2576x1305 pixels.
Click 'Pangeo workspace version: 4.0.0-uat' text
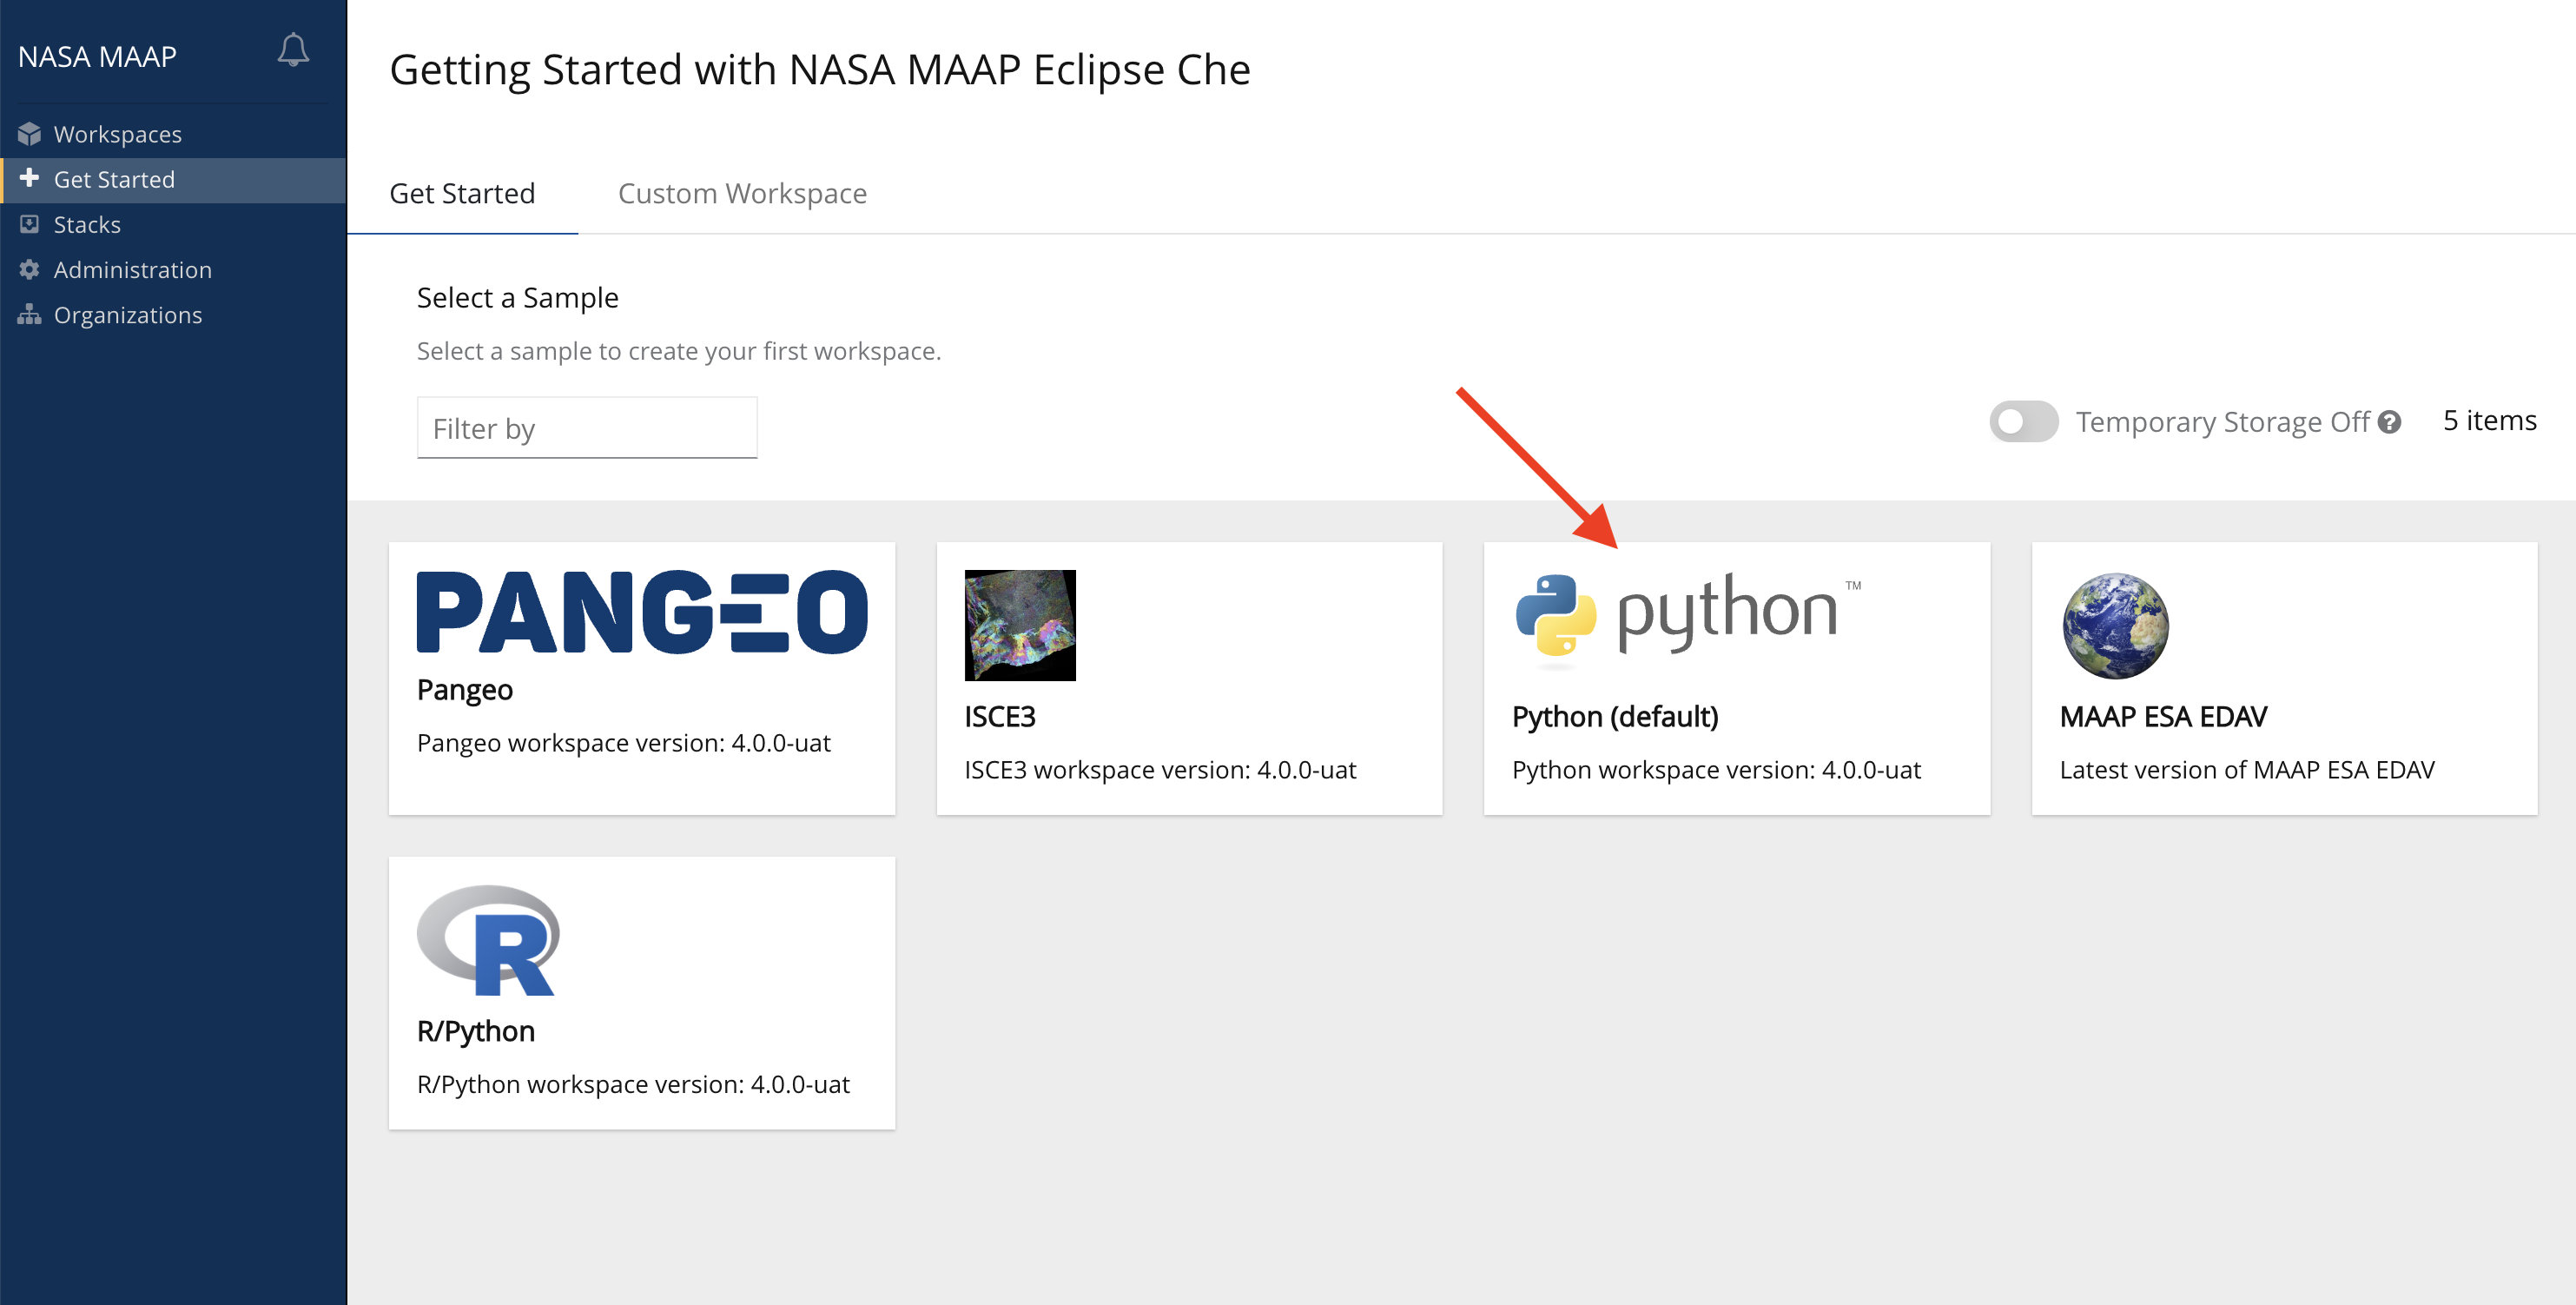624,742
